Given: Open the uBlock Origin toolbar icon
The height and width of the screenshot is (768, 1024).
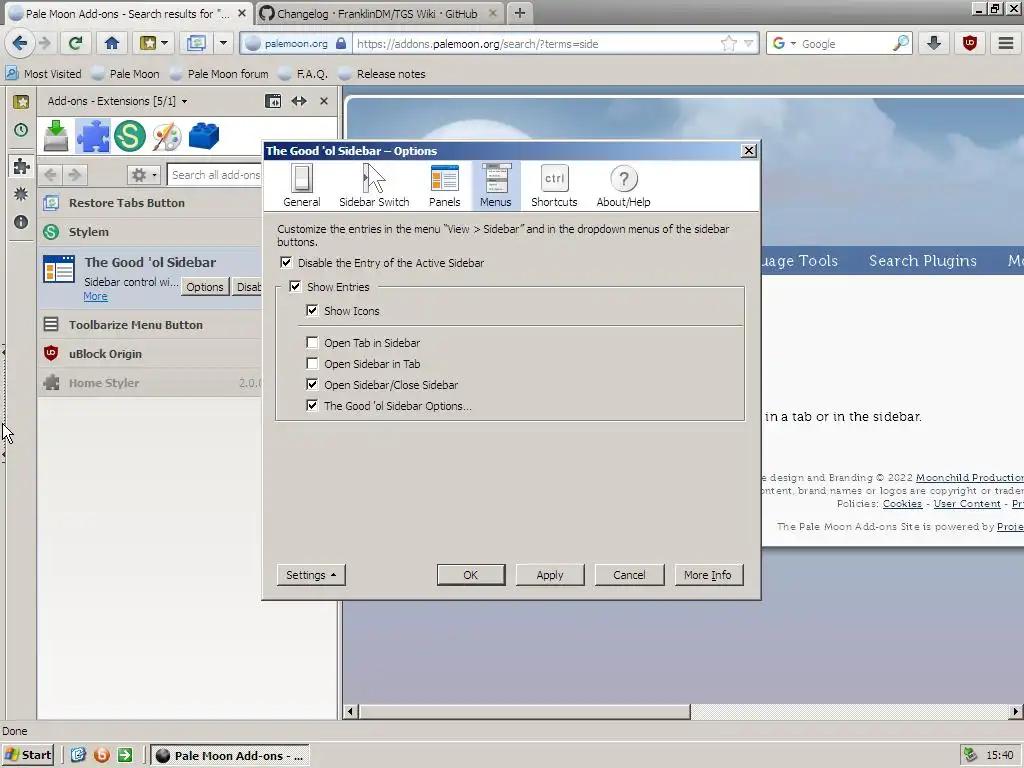Looking at the screenshot, I should pos(970,44).
